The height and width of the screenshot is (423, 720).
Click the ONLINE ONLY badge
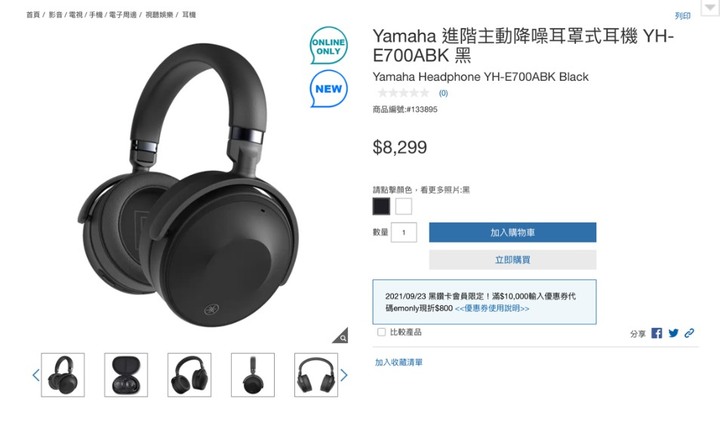[x=328, y=45]
